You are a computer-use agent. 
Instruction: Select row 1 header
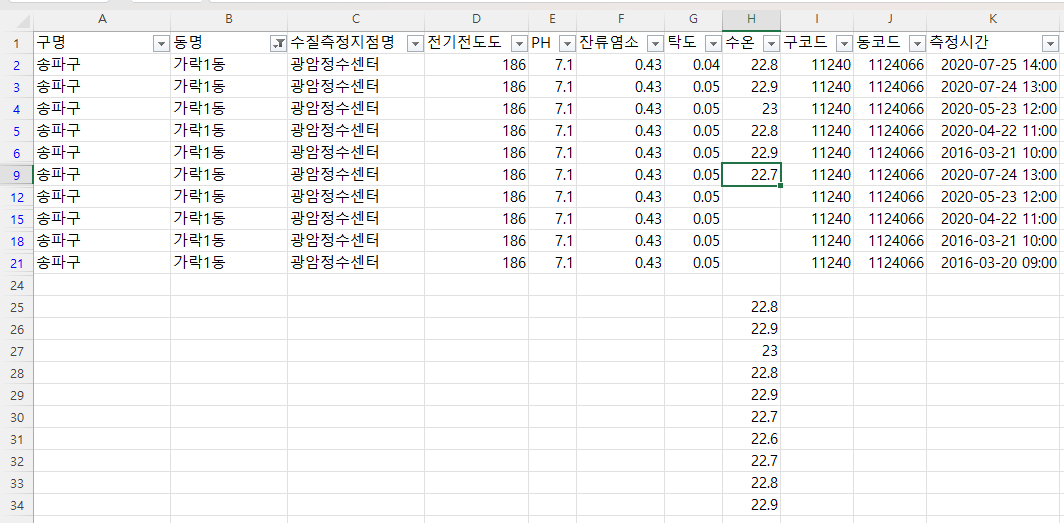pyautogui.click(x=17, y=43)
